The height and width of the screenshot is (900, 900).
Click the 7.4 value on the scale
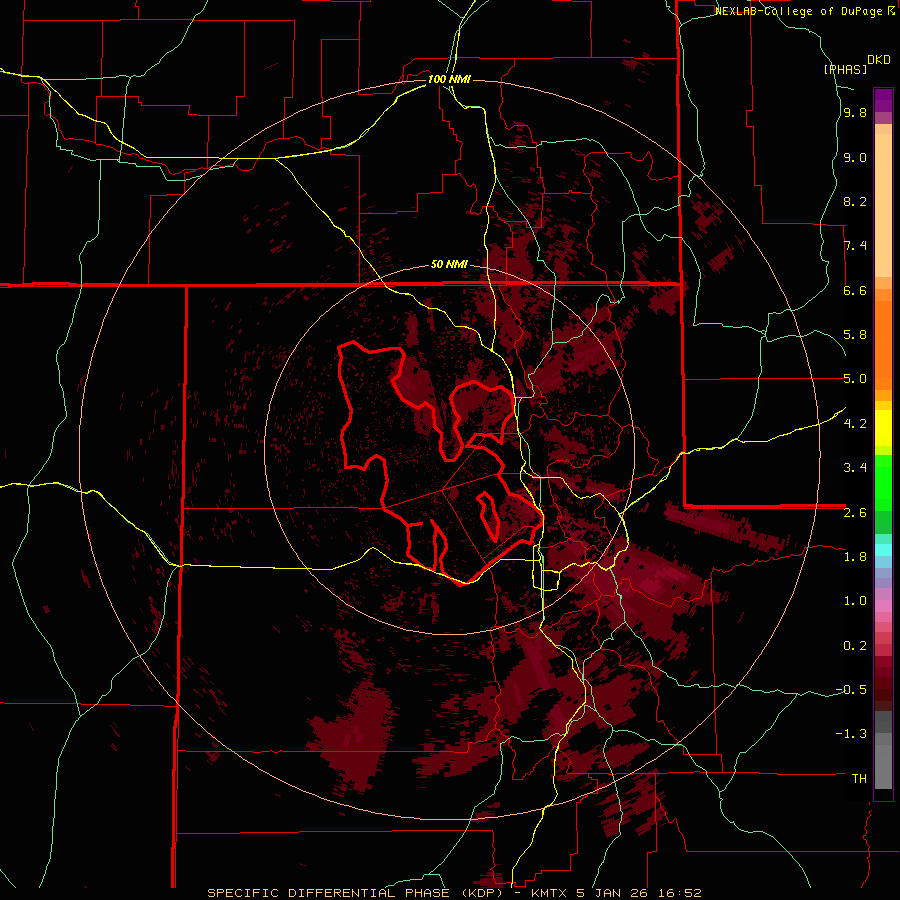tap(855, 246)
